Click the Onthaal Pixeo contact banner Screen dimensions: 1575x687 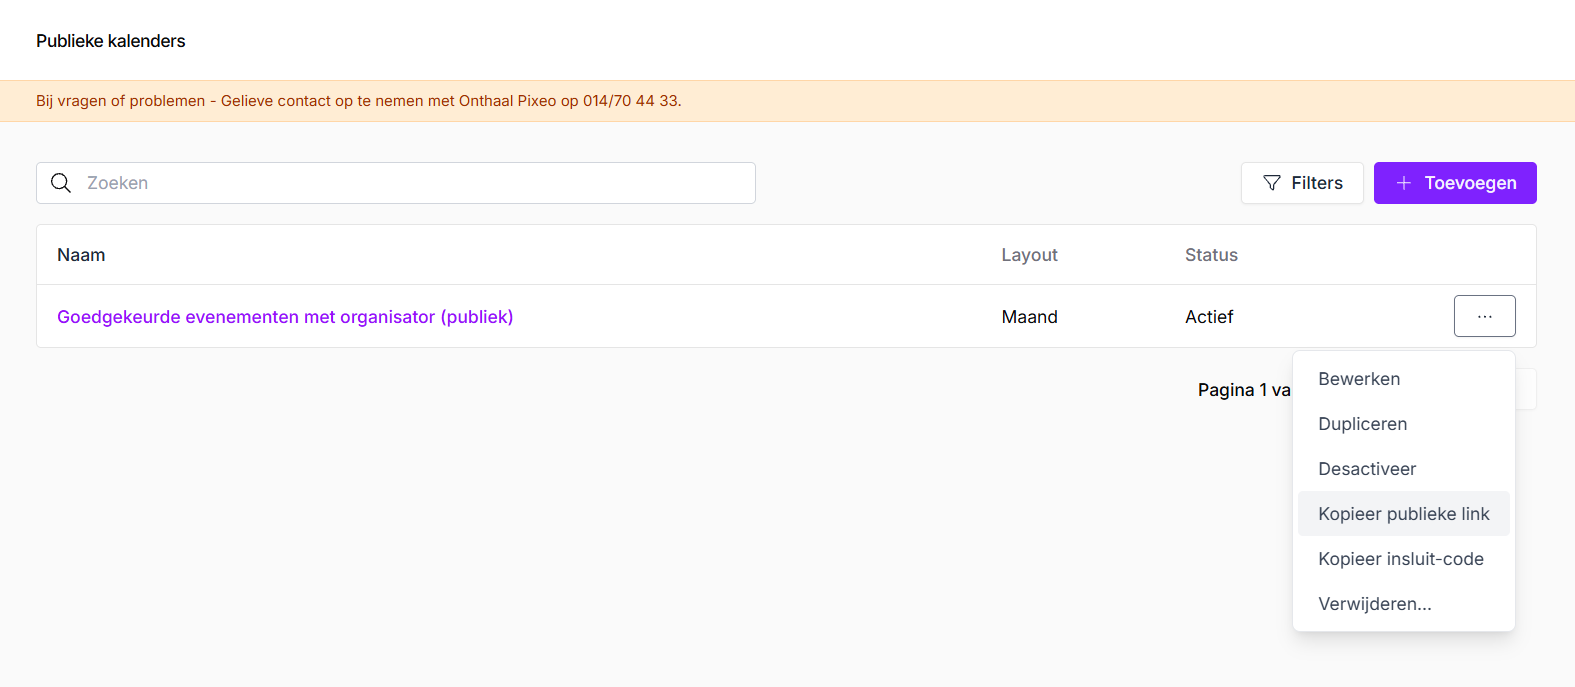[x=359, y=101]
